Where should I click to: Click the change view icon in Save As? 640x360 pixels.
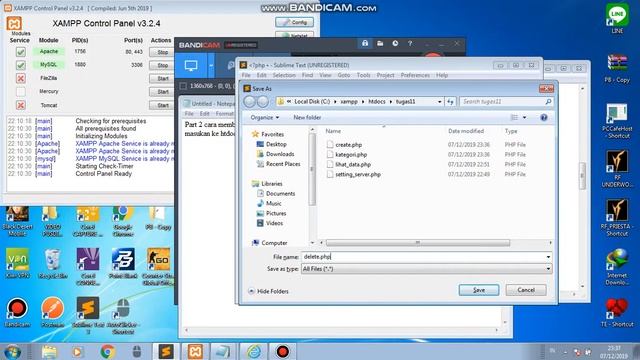coord(514,118)
